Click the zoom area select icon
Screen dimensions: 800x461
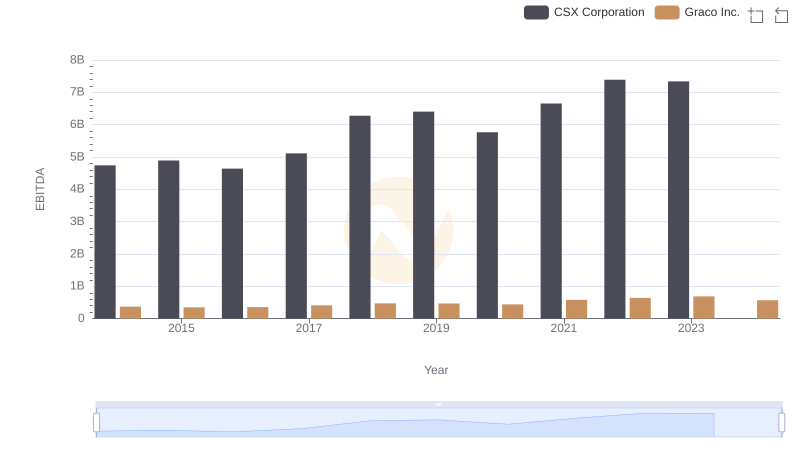point(756,15)
